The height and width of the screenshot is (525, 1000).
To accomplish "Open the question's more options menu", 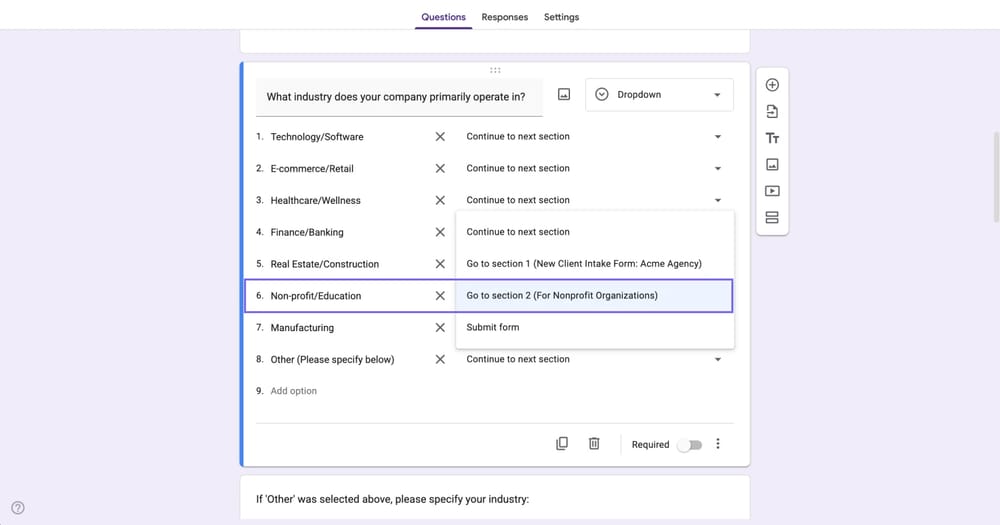I will click(x=718, y=444).
